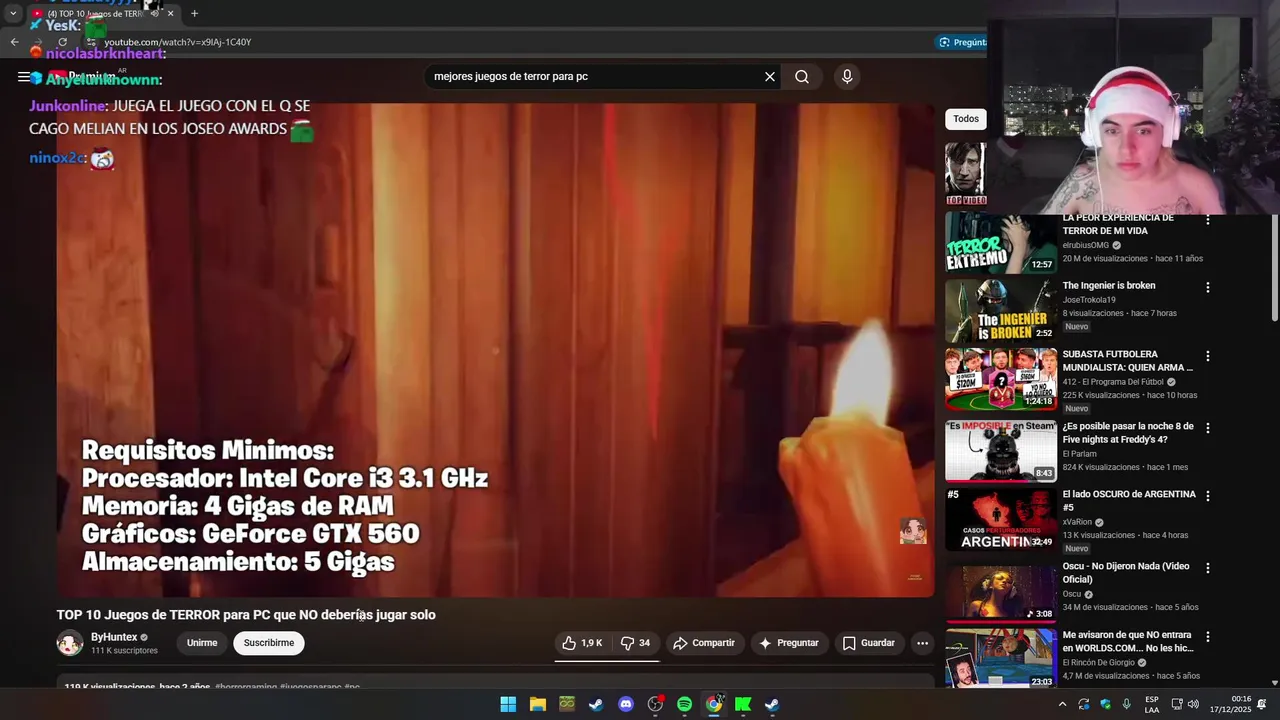Image resolution: width=1280 pixels, height=720 pixels.
Task: Open the ByHuntex channel name link
Action: click(114, 637)
